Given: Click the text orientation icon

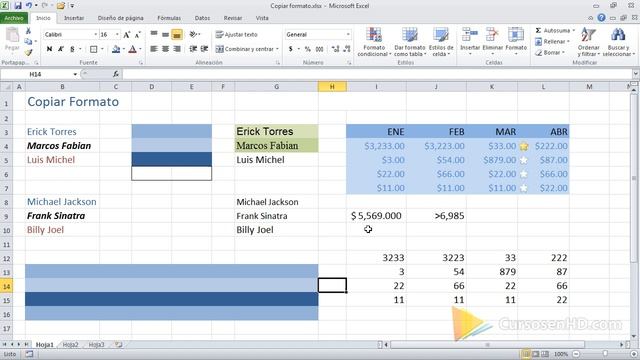Looking at the screenshot, I should pyautogui.click(x=194, y=35).
